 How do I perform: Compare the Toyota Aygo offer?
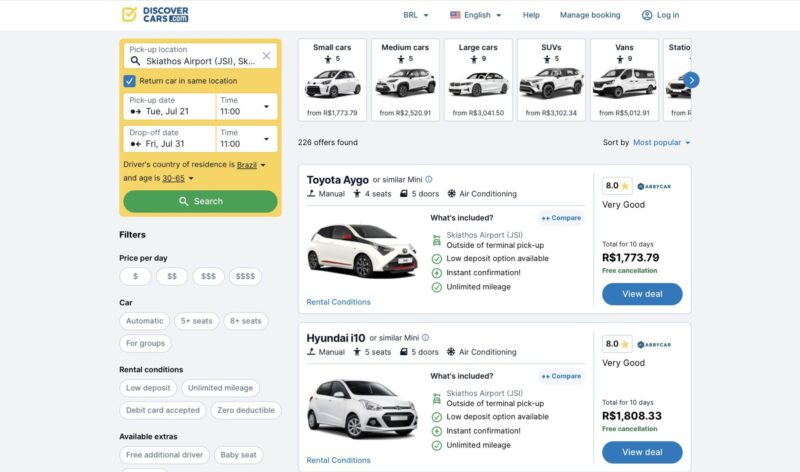click(x=561, y=218)
